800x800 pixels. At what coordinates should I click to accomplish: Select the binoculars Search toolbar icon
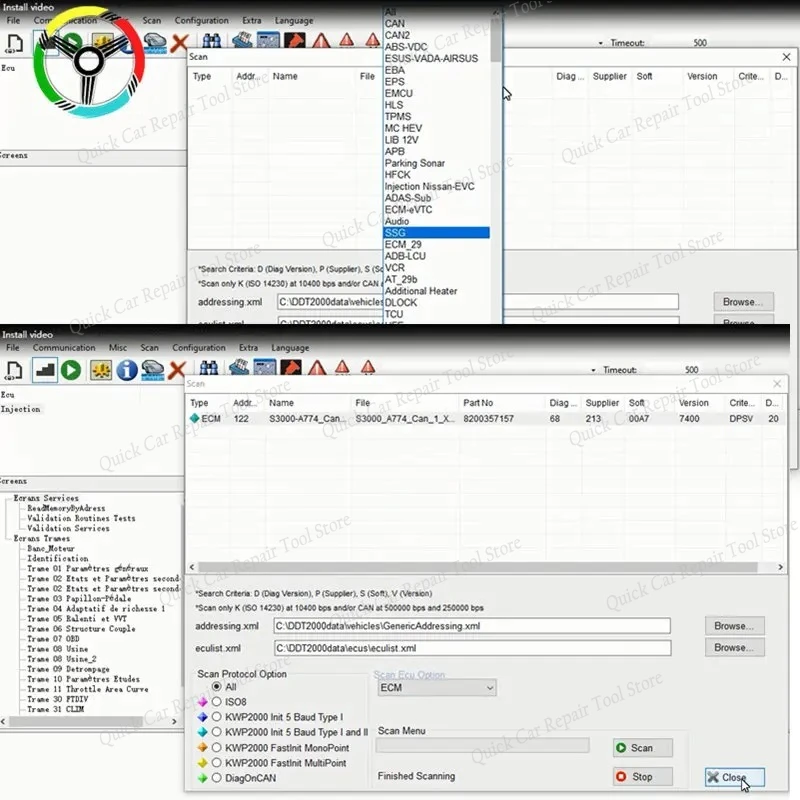click(x=208, y=368)
